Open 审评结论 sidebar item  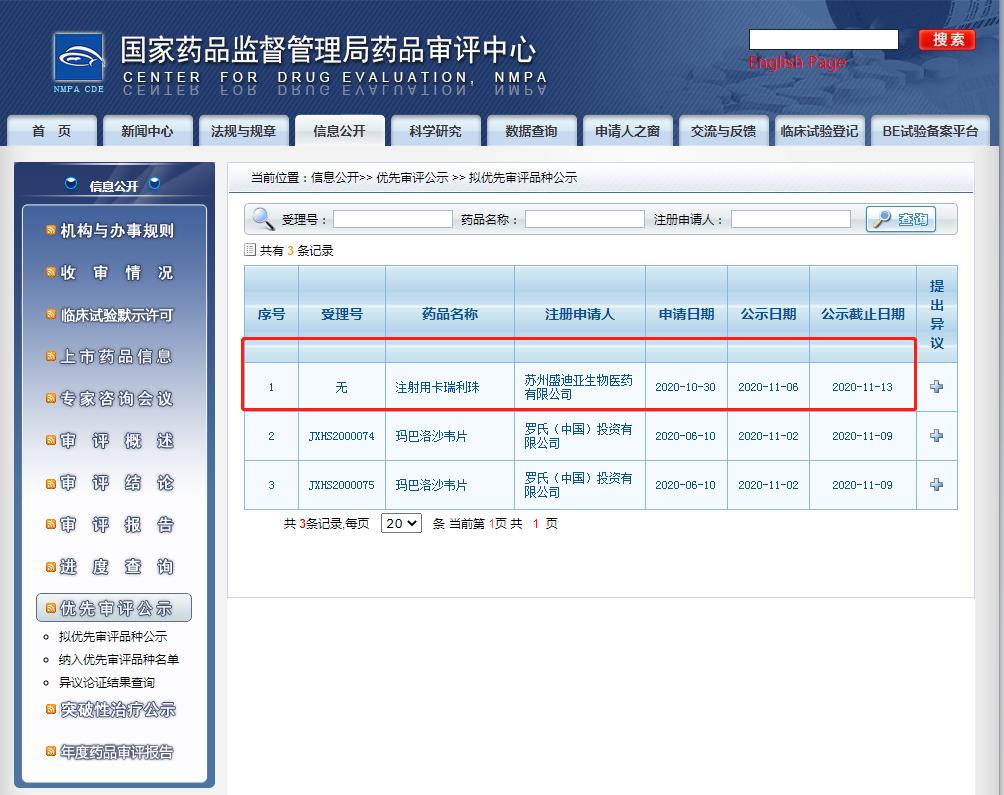click(x=117, y=483)
